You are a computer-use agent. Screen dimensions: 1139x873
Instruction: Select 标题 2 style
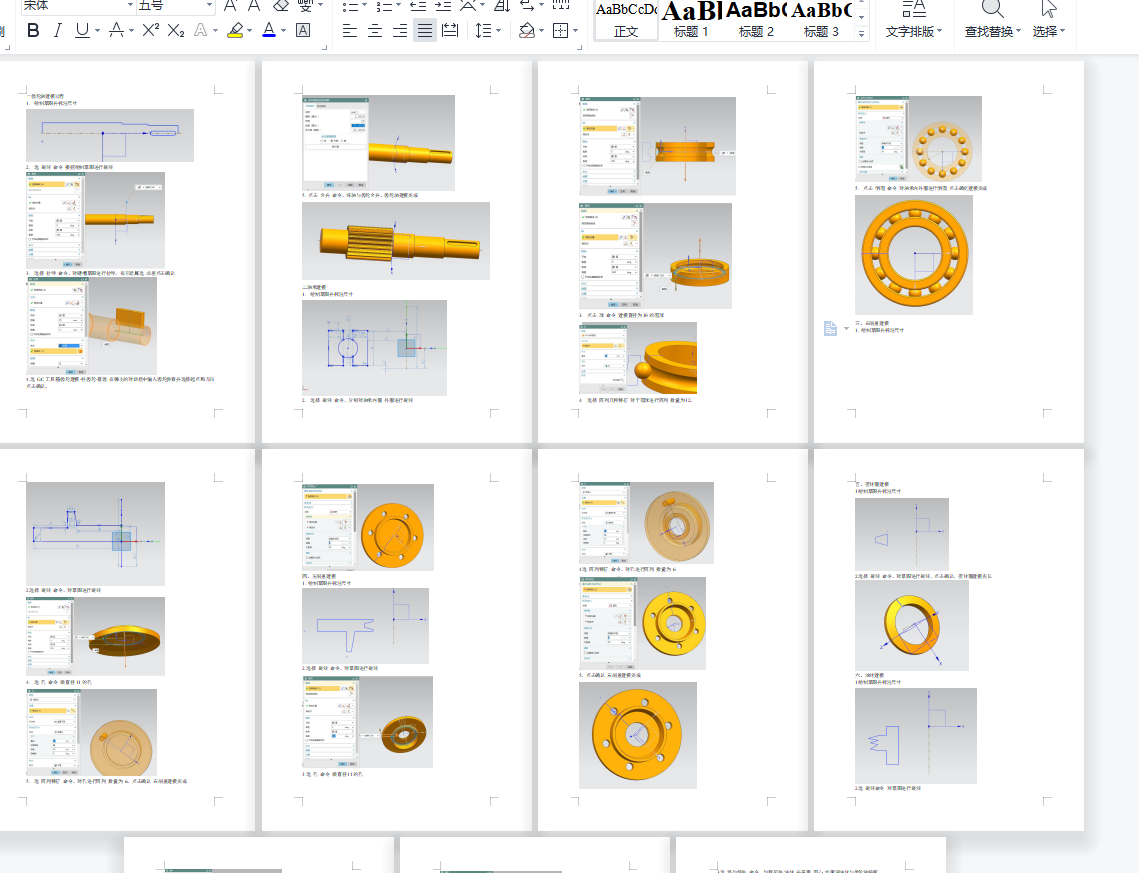[x=756, y=20]
